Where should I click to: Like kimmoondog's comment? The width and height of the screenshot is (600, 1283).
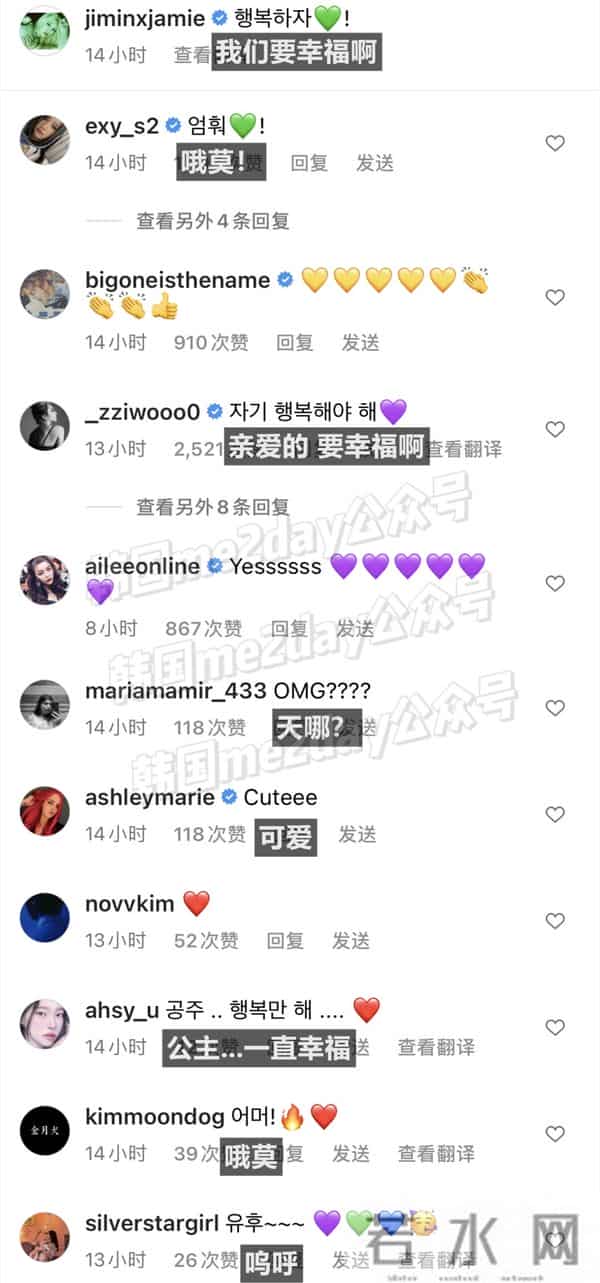[x=555, y=1134]
